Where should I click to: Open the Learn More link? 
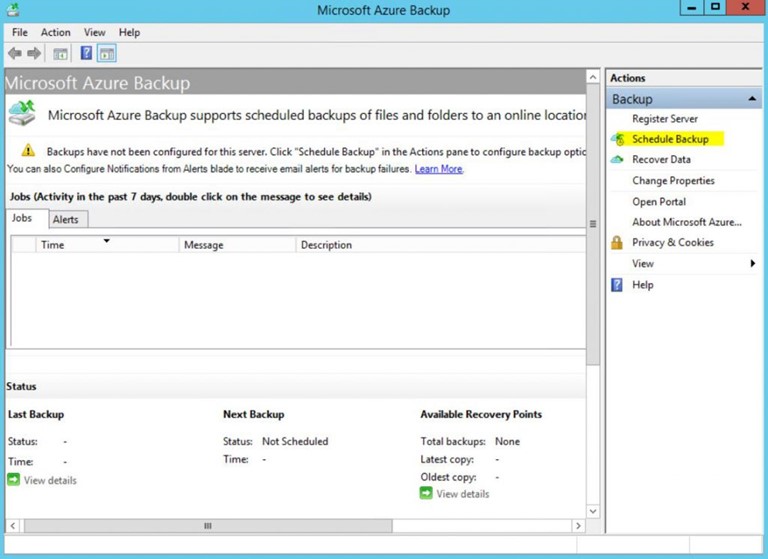[438, 169]
